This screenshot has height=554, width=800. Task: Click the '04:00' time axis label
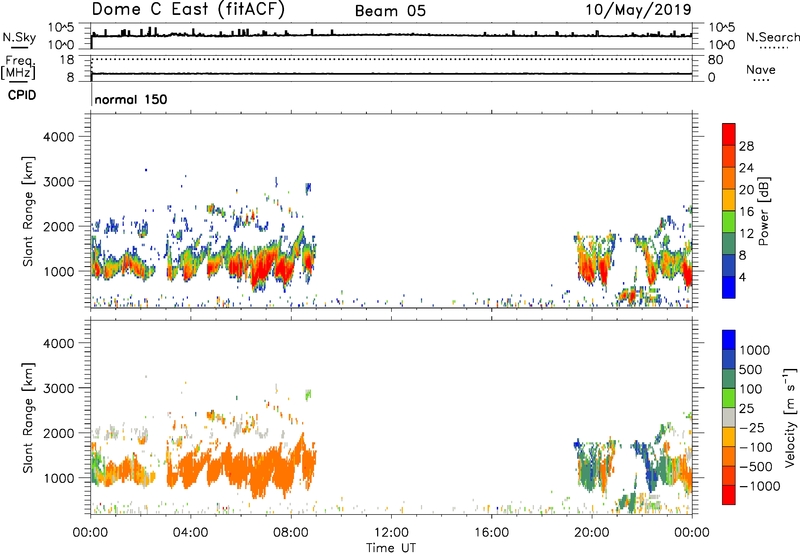pyautogui.click(x=190, y=533)
